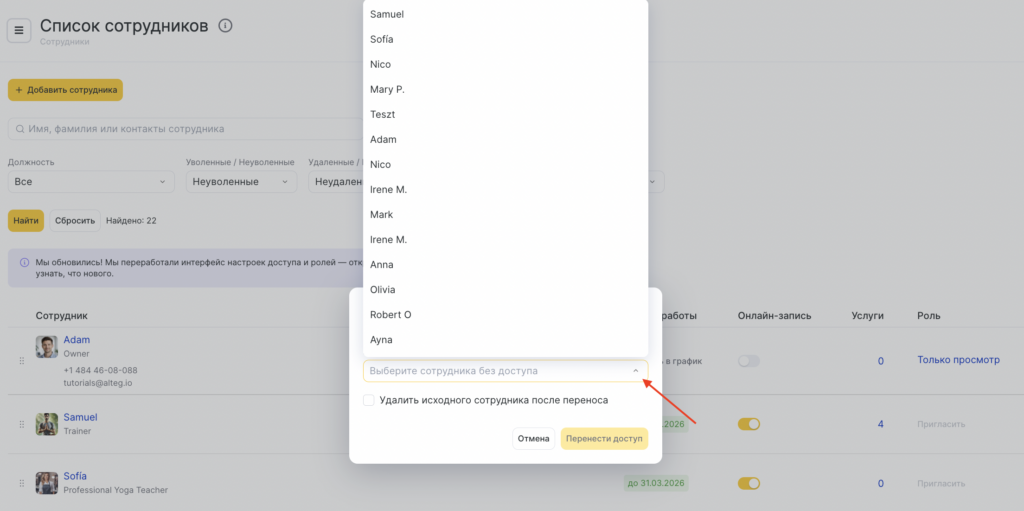The image size is (1024, 511).
Task: Open the hamburger sidebar menu
Action: (19, 30)
